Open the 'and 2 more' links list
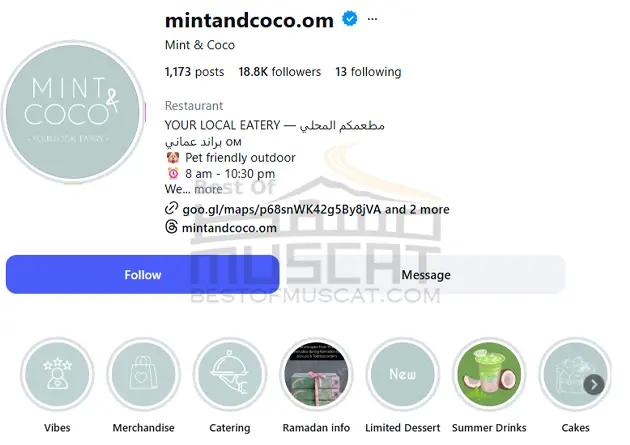Viewport: 630px width, 445px height. (x=417, y=209)
